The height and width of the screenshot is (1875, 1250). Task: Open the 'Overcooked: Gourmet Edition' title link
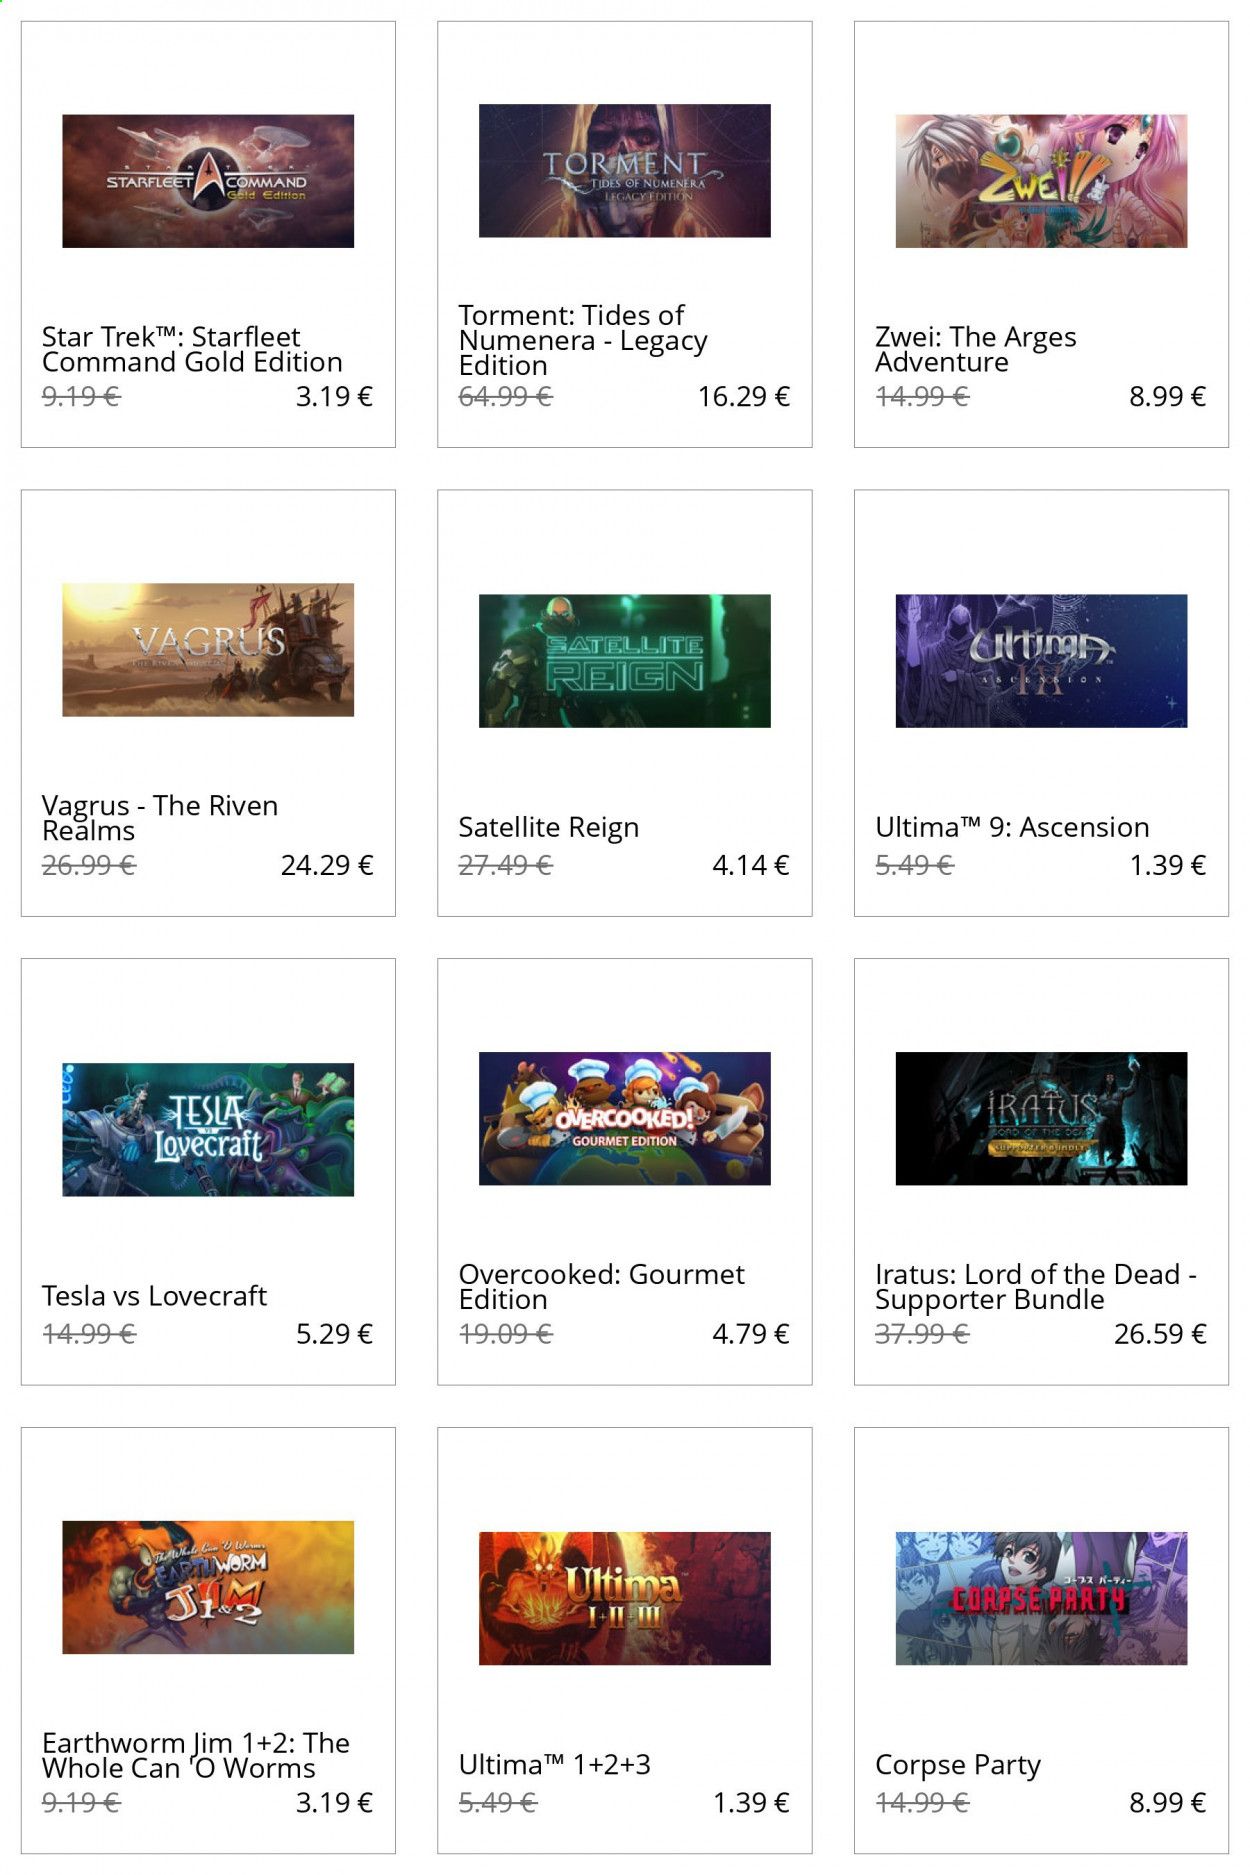coord(602,1287)
